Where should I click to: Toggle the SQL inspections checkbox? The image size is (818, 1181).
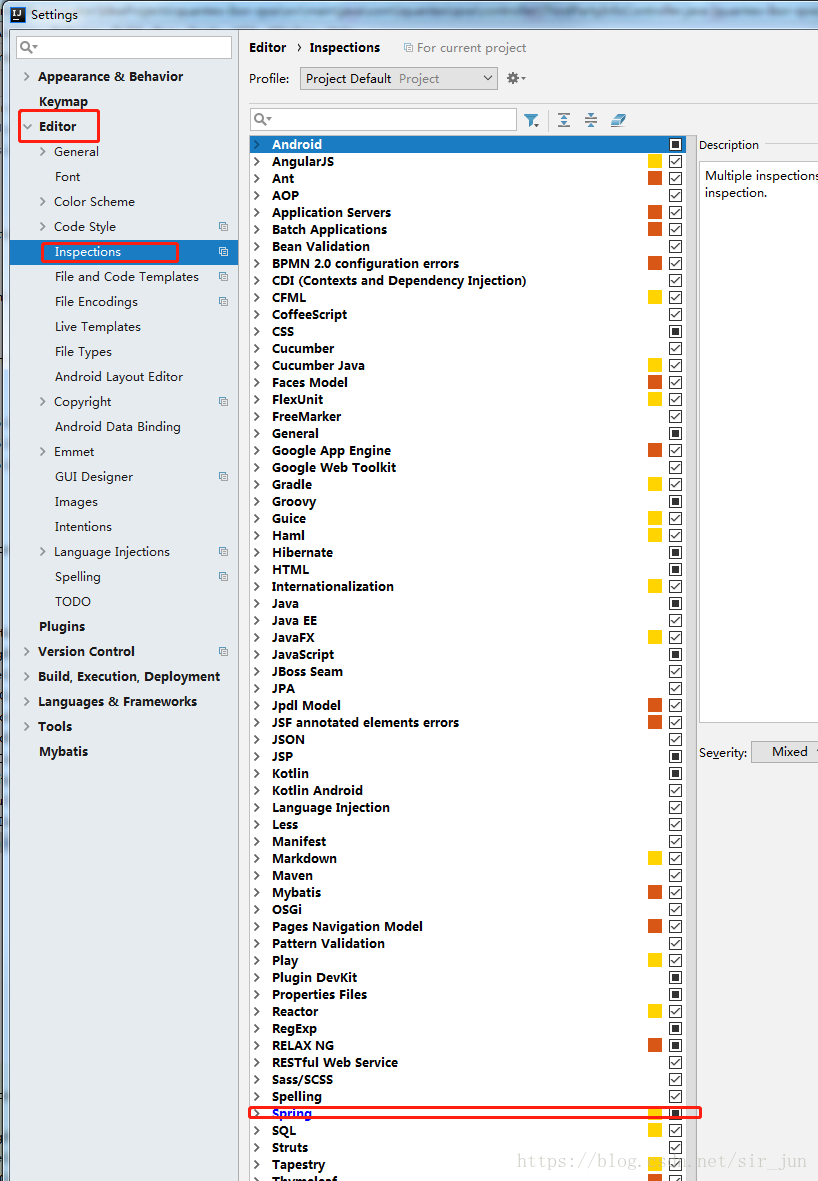coord(676,1131)
